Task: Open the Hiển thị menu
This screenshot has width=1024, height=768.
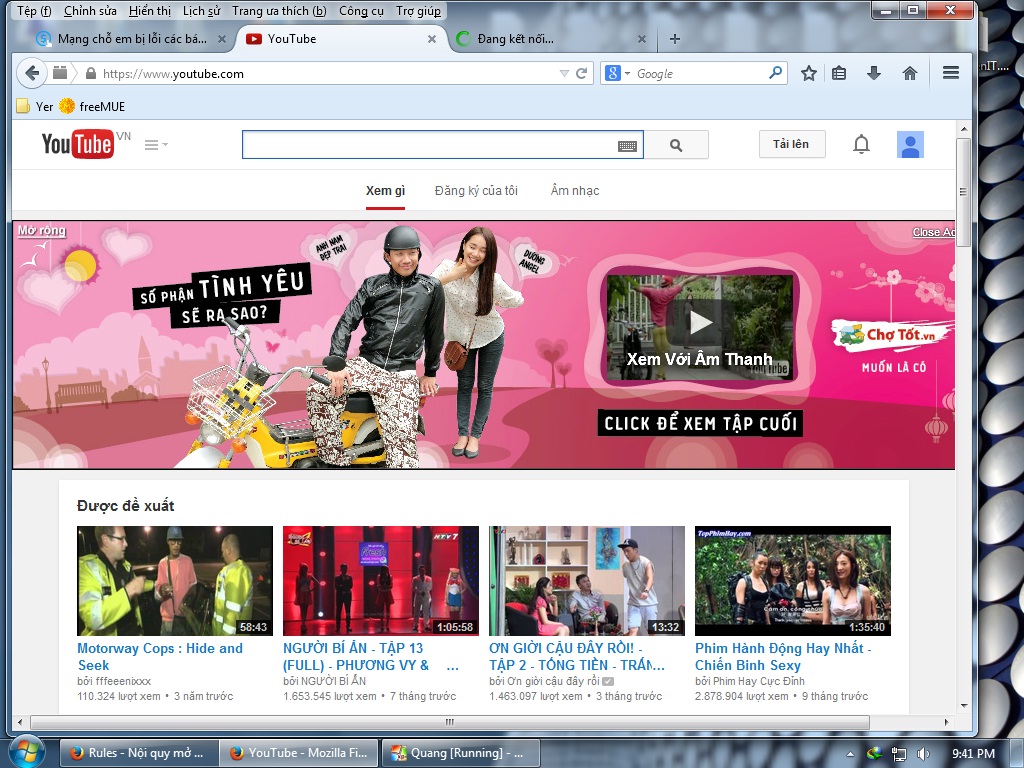Action: click(150, 11)
